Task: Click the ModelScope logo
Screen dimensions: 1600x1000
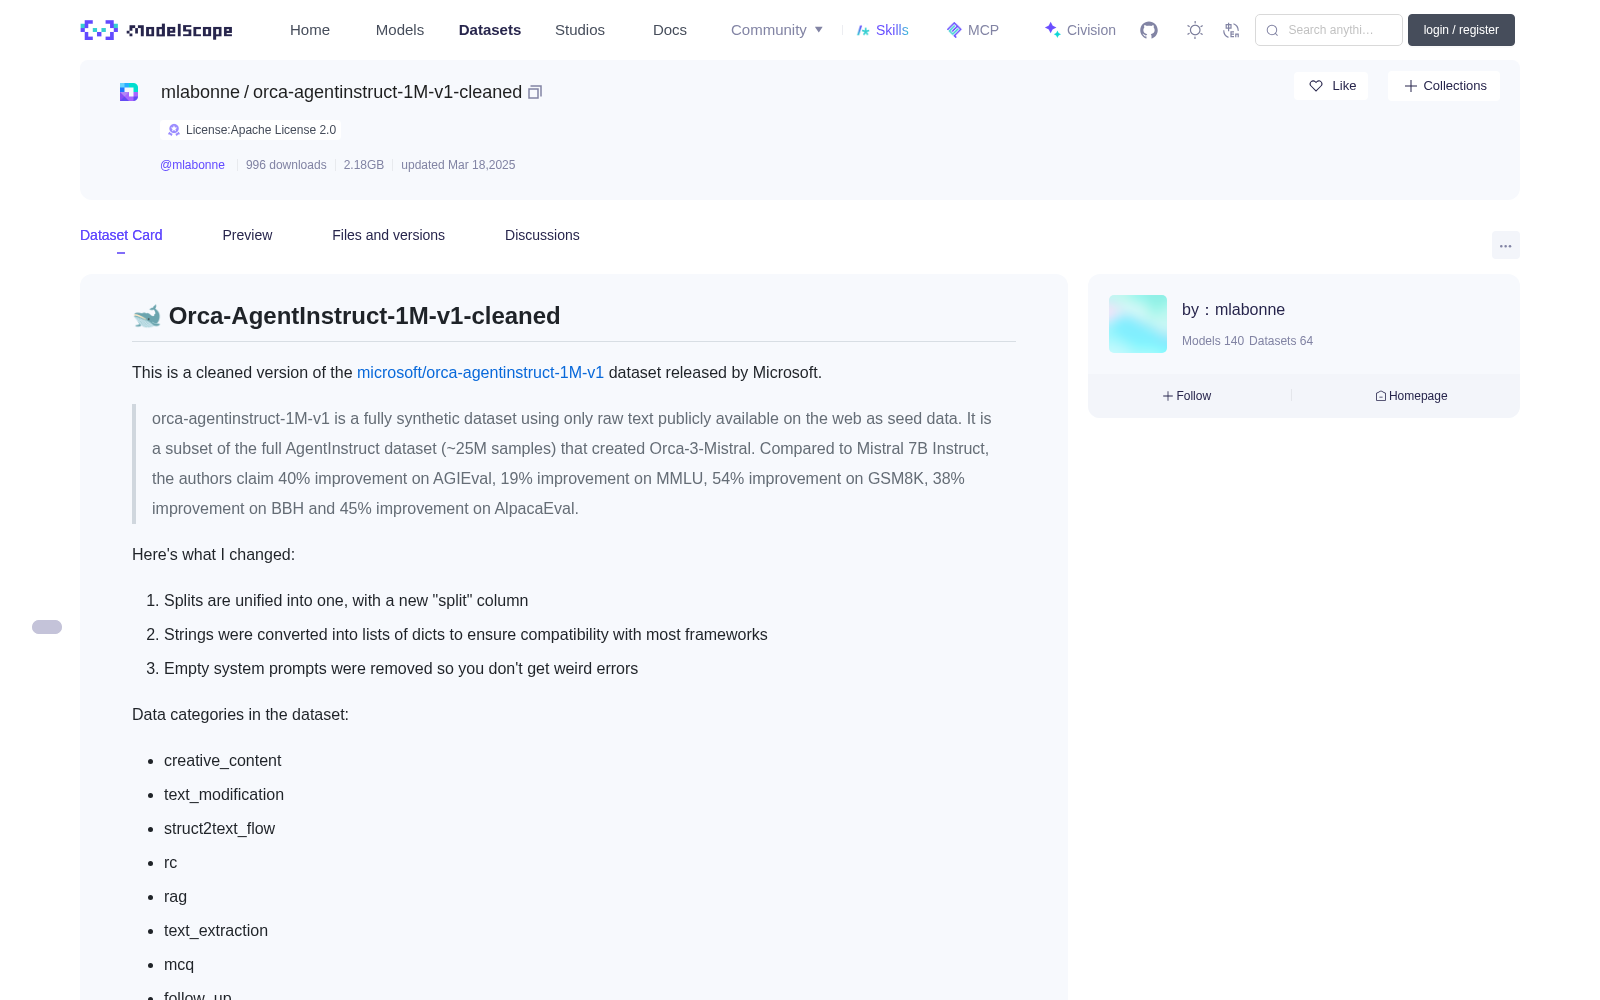Action: pyautogui.click(x=156, y=30)
